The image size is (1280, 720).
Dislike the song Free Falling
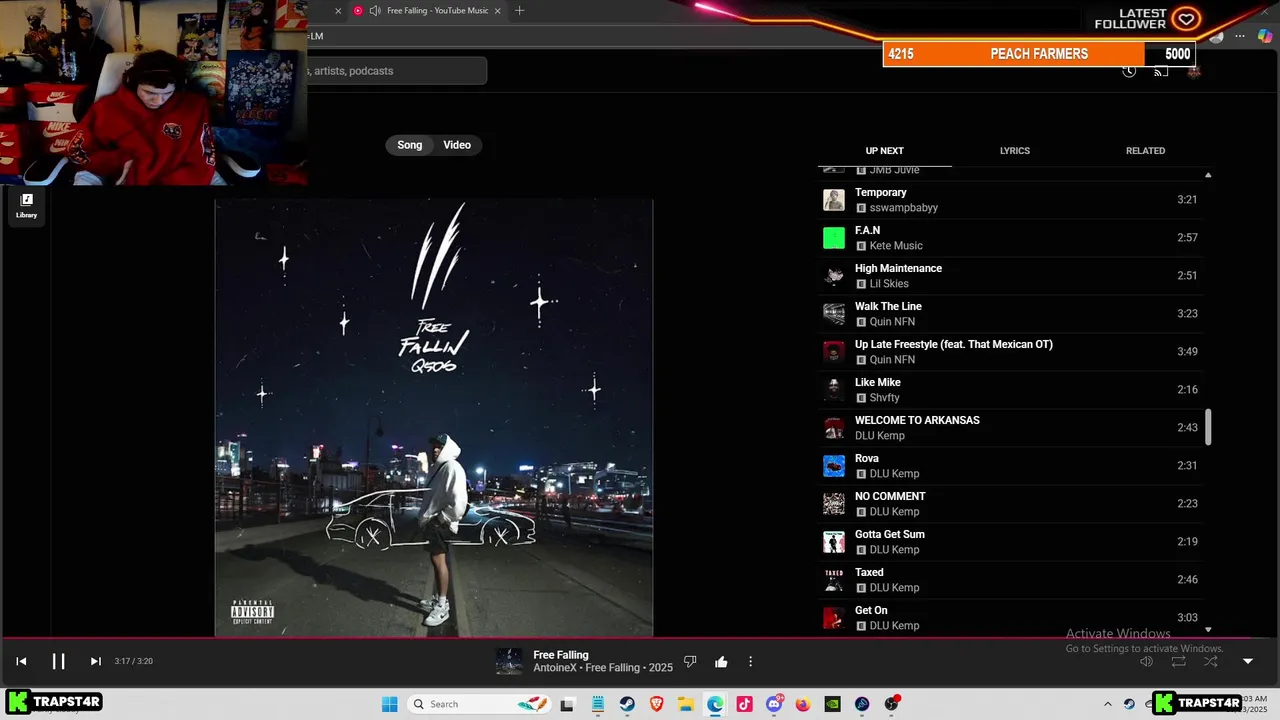tap(690, 661)
